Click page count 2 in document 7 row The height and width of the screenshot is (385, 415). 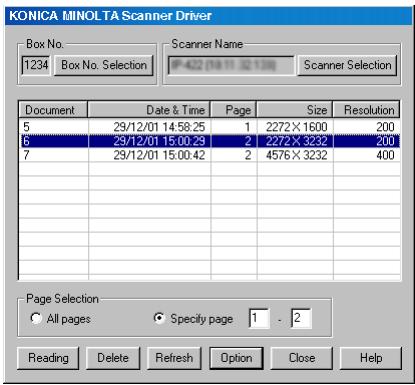(x=248, y=155)
